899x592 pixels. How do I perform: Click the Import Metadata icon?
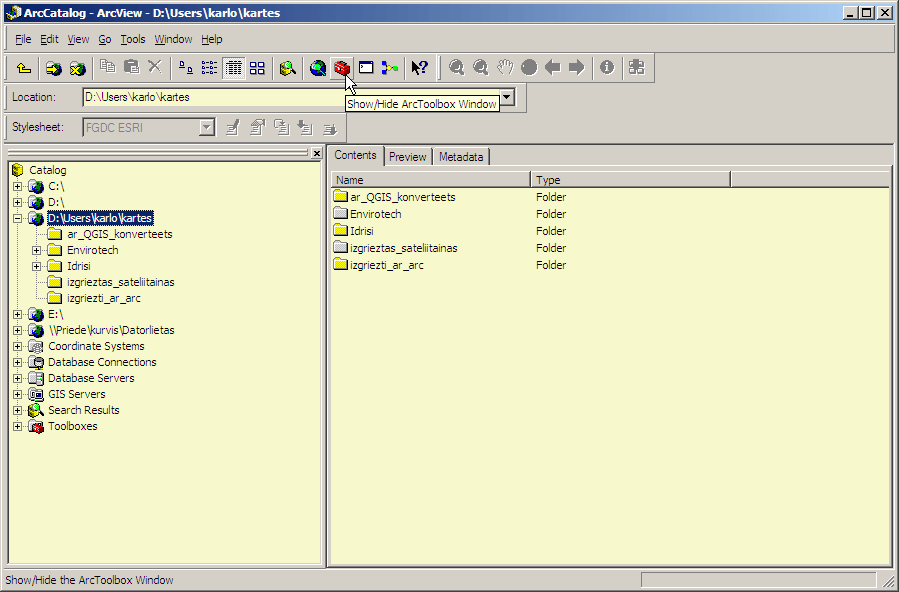[305, 127]
